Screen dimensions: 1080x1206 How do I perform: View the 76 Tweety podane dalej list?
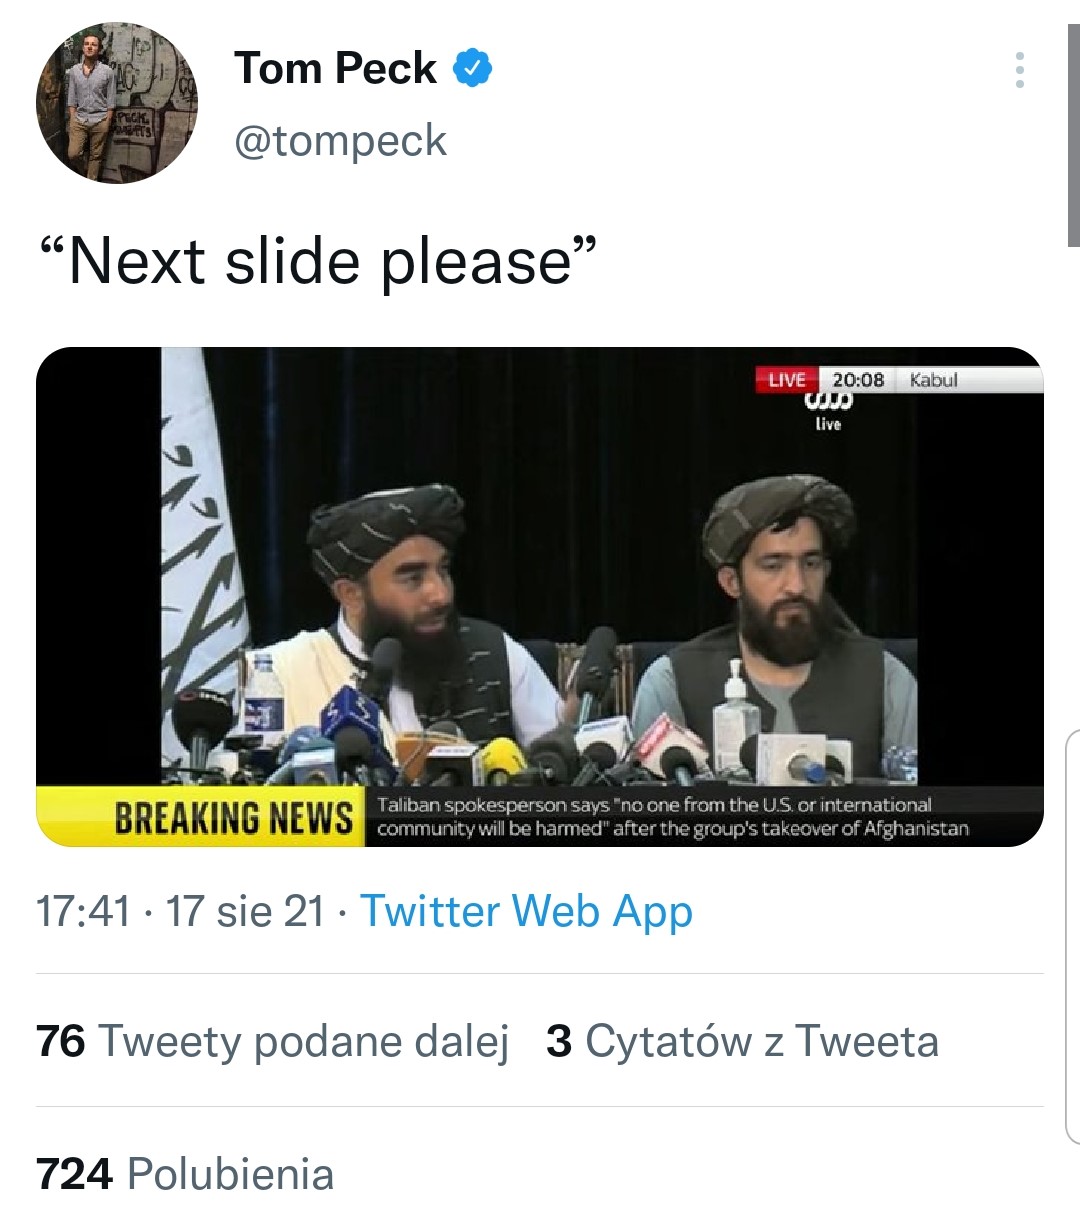[272, 1041]
